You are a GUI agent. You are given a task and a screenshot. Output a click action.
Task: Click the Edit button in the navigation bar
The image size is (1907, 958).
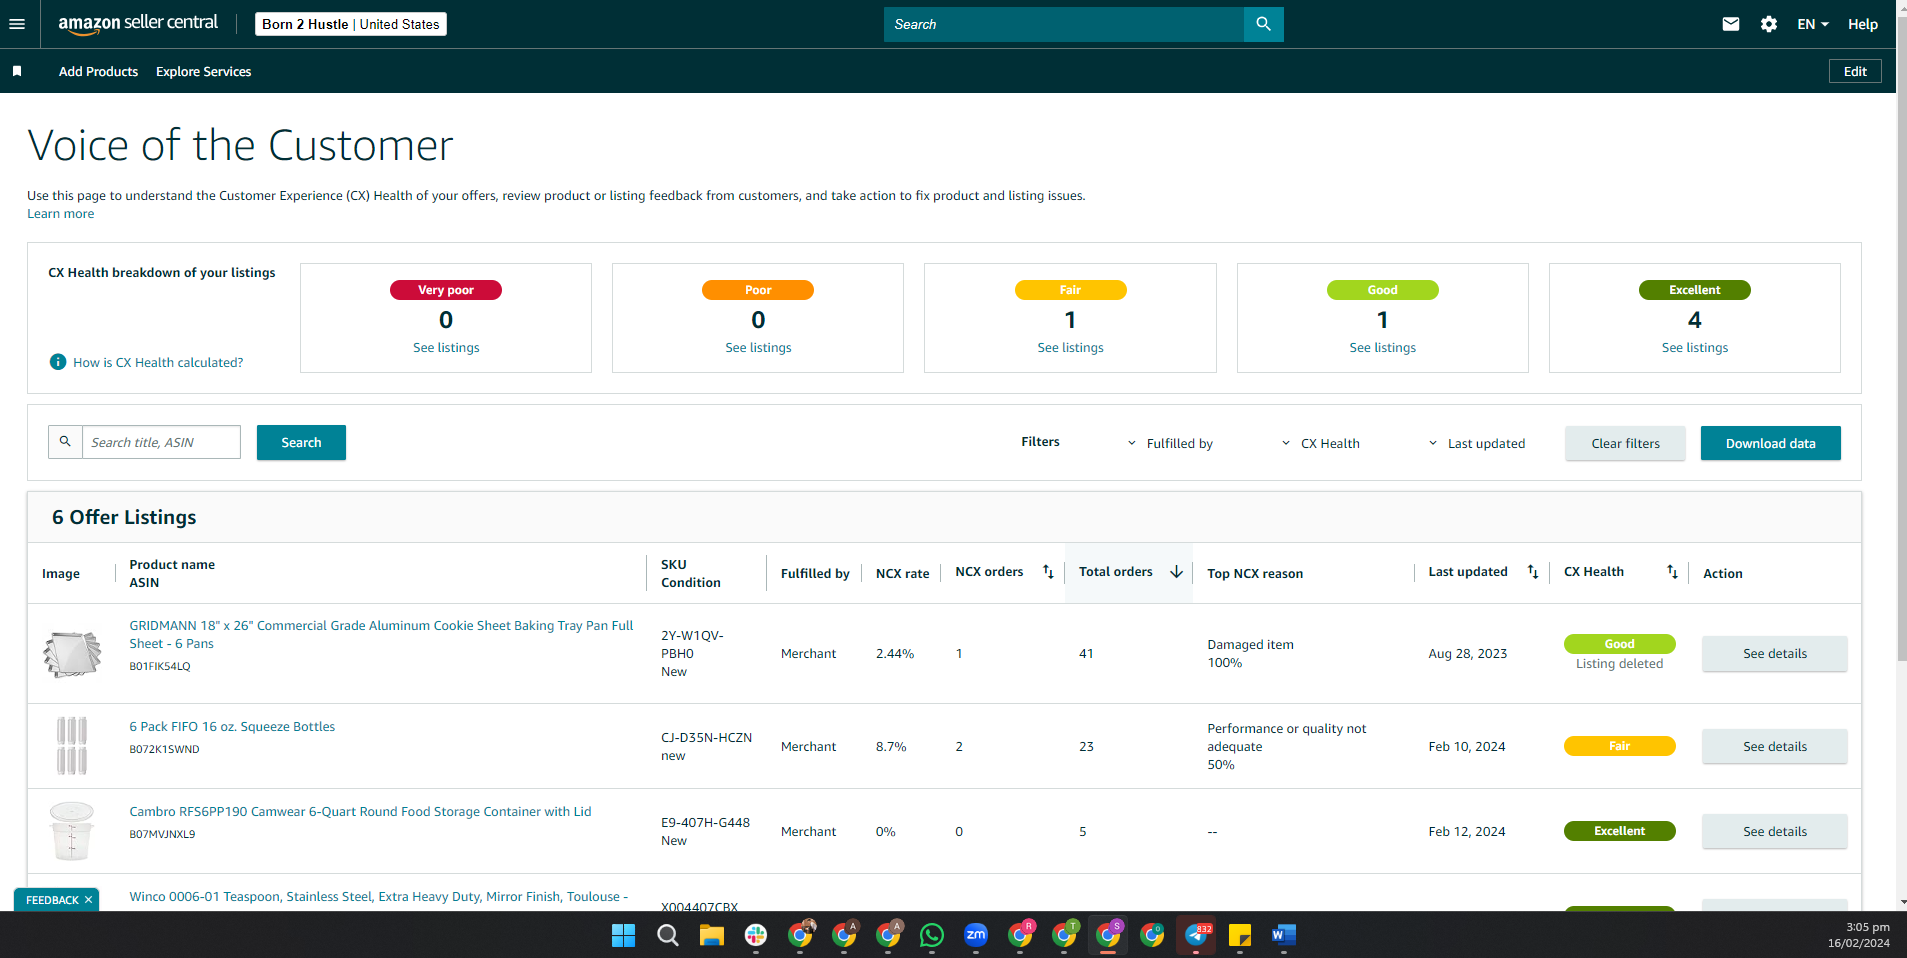point(1855,71)
